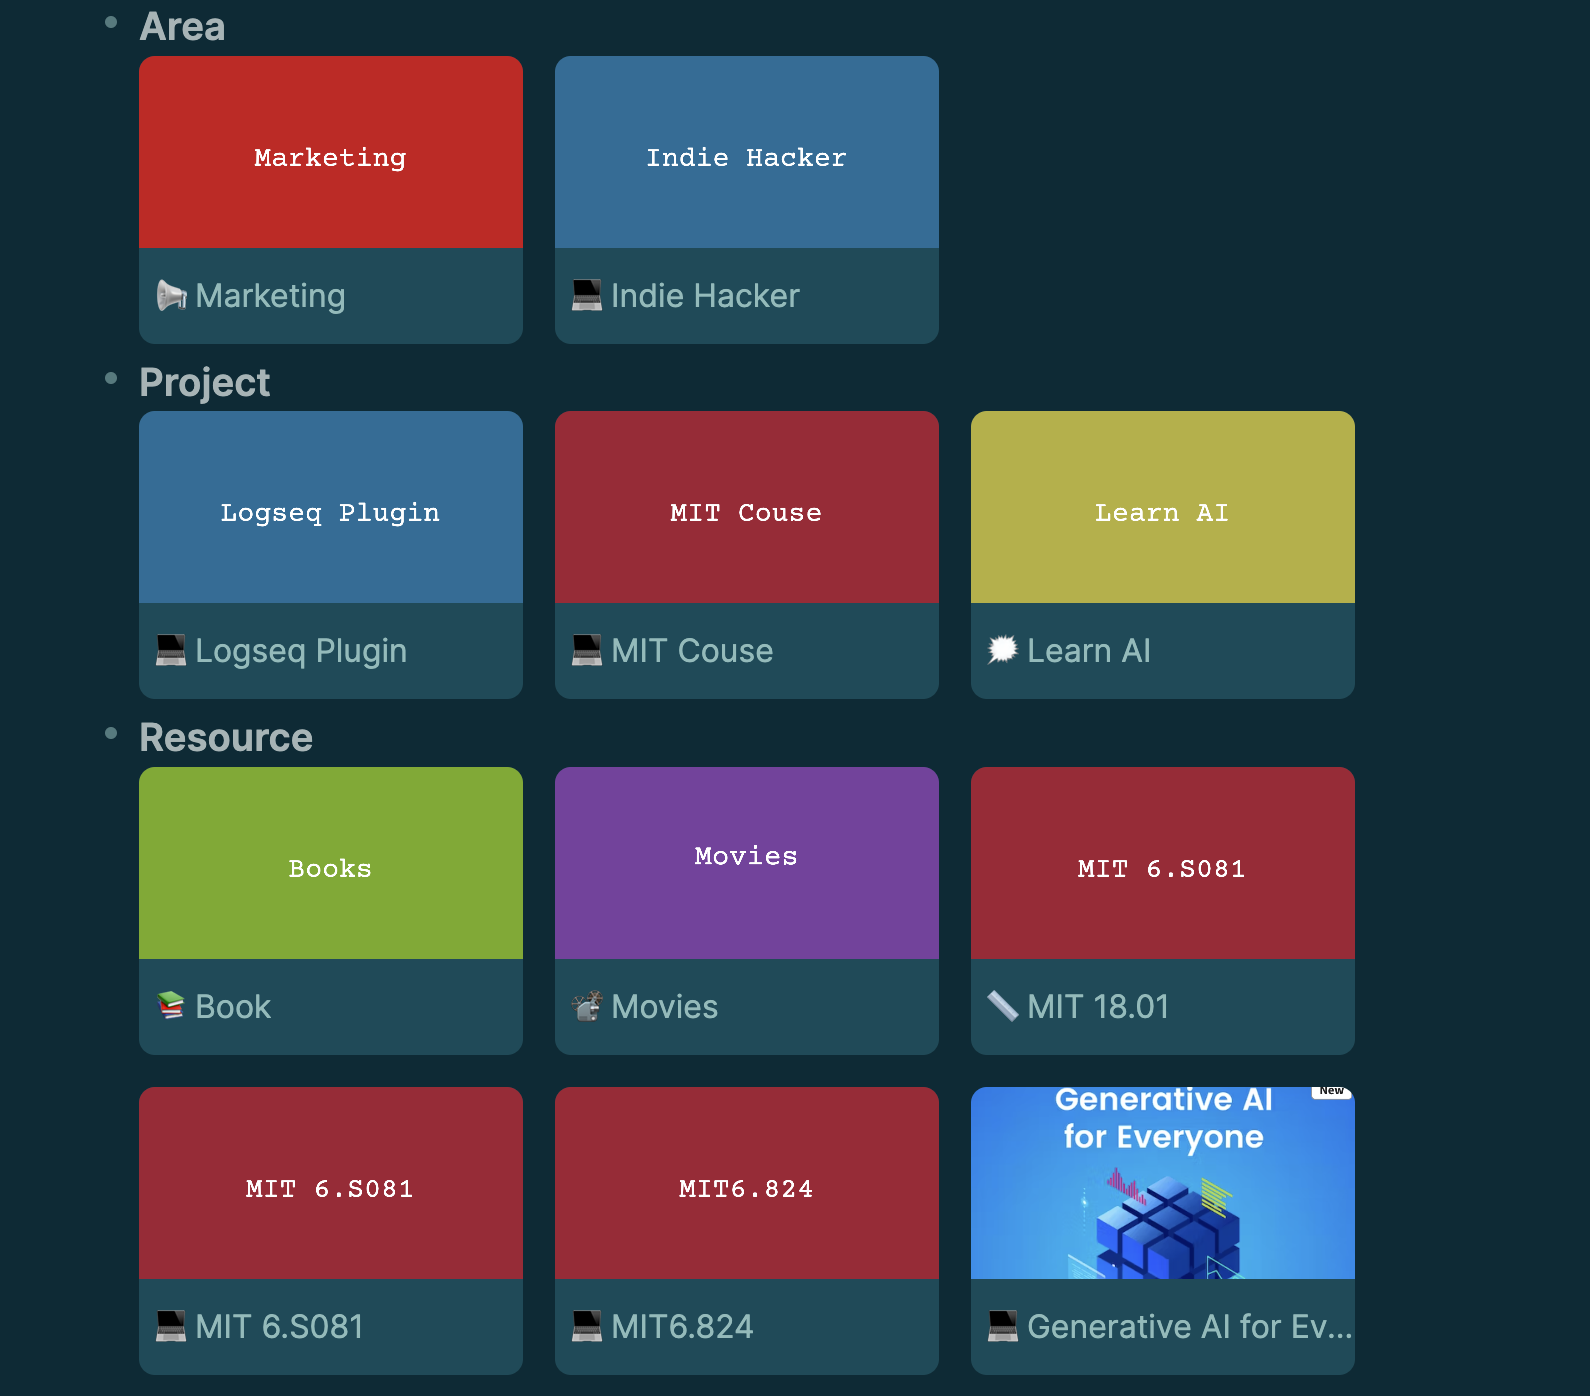Viewport: 1590px width, 1396px height.
Task: Click the laptop icon beside MIT6.824 label
Action: click(587, 1326)
